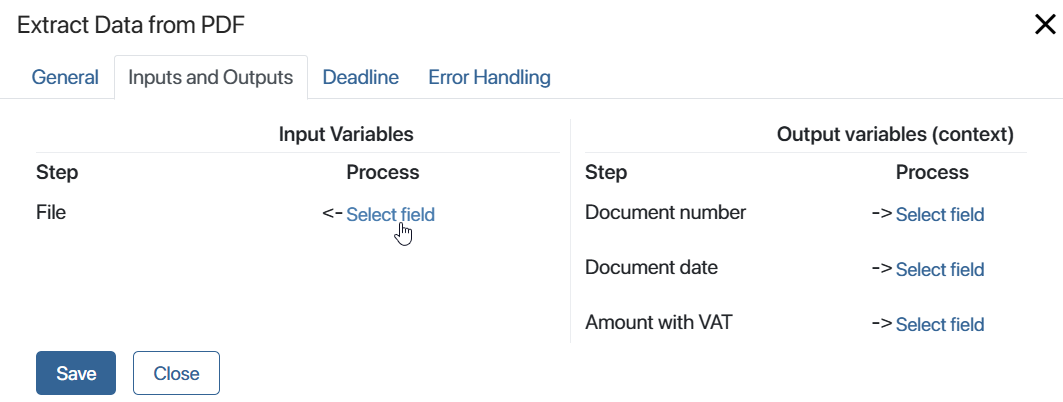The width and height of the screenshot is (1063, 402).
Task: Click the Amount with VAT label
Action: click(659, 322)
